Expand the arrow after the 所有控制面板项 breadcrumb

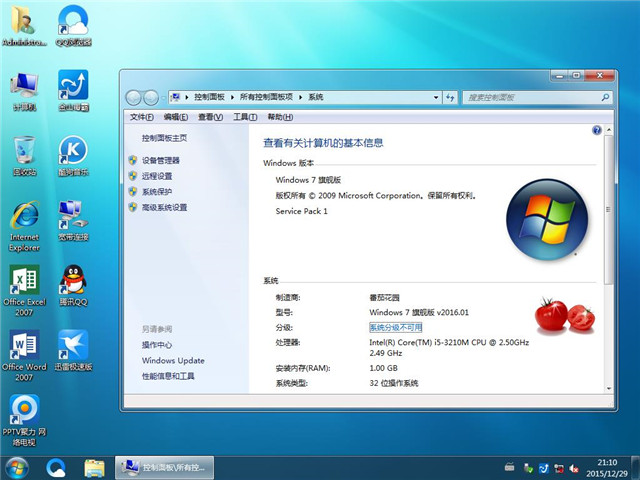tap(301, 97)
